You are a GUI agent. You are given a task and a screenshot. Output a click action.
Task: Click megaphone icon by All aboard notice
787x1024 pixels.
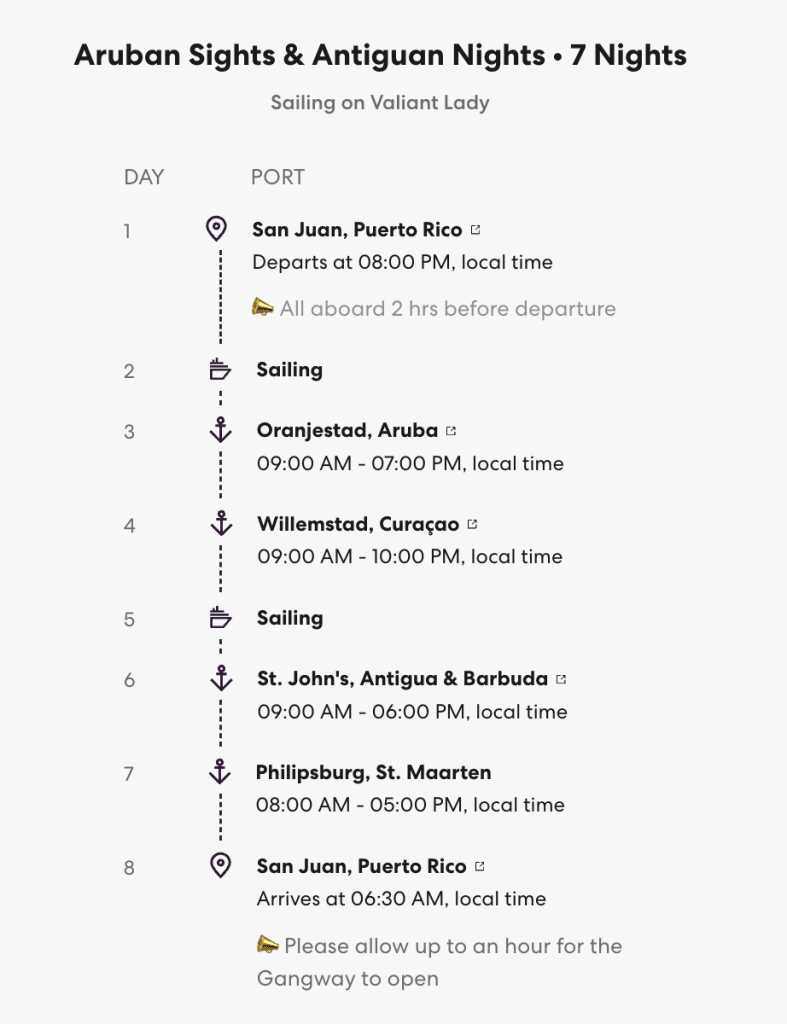(x=263, y=308)
